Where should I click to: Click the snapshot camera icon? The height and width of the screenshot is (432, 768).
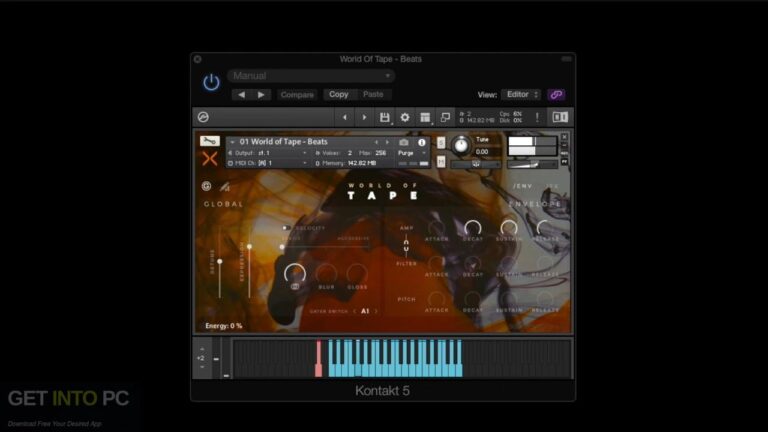(x=404, y=142)
